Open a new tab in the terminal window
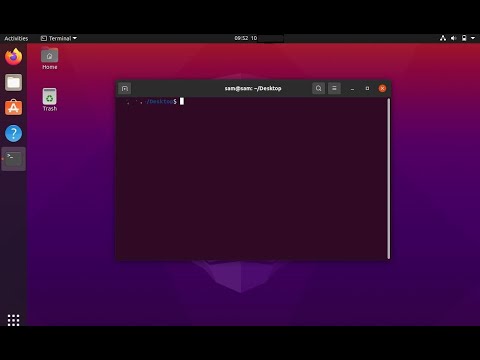 125,88
